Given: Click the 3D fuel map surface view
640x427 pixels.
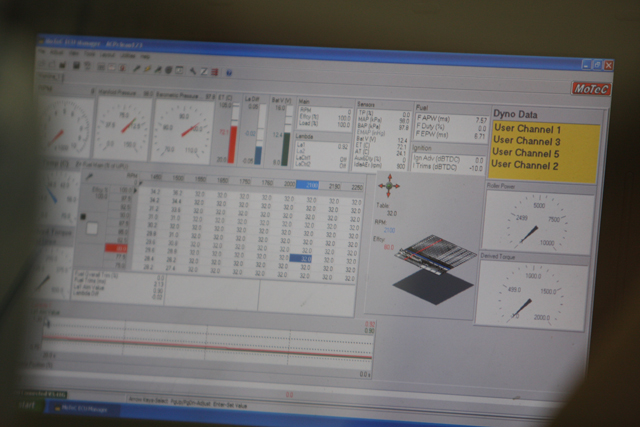Looking at the screenshot, I should (434, 269).
